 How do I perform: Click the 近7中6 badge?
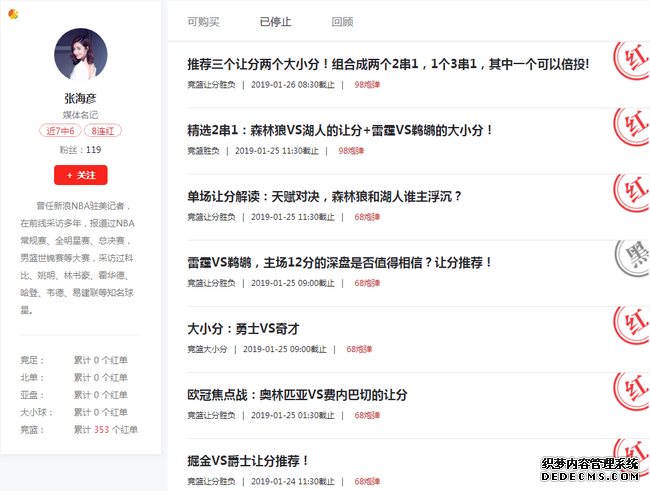pyautogui.click(x=61, y=131)
